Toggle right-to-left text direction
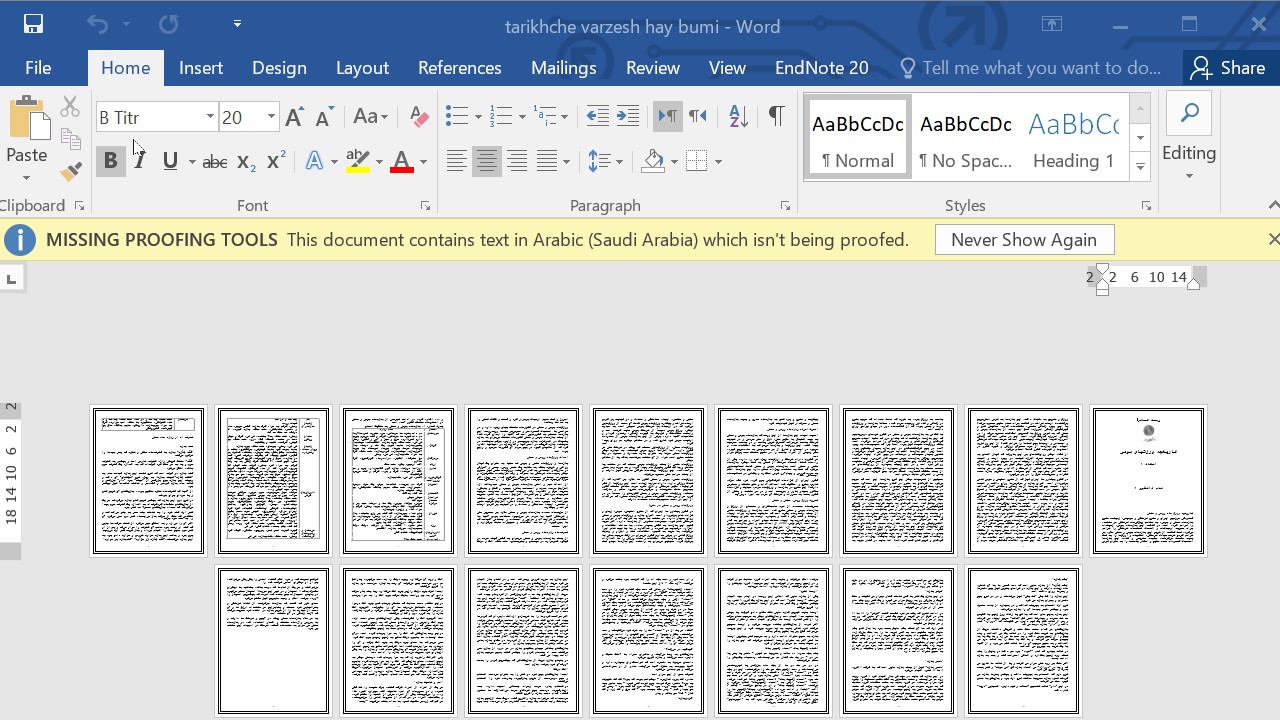This screenshot has width=1280, height=720. [698, 117]
